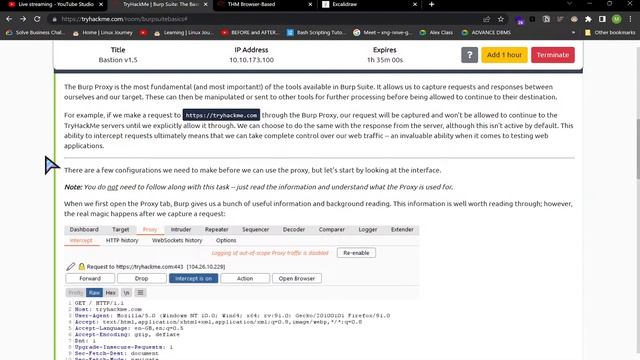
Task: Open the Meet bookmark
Action: click(383, 33)
